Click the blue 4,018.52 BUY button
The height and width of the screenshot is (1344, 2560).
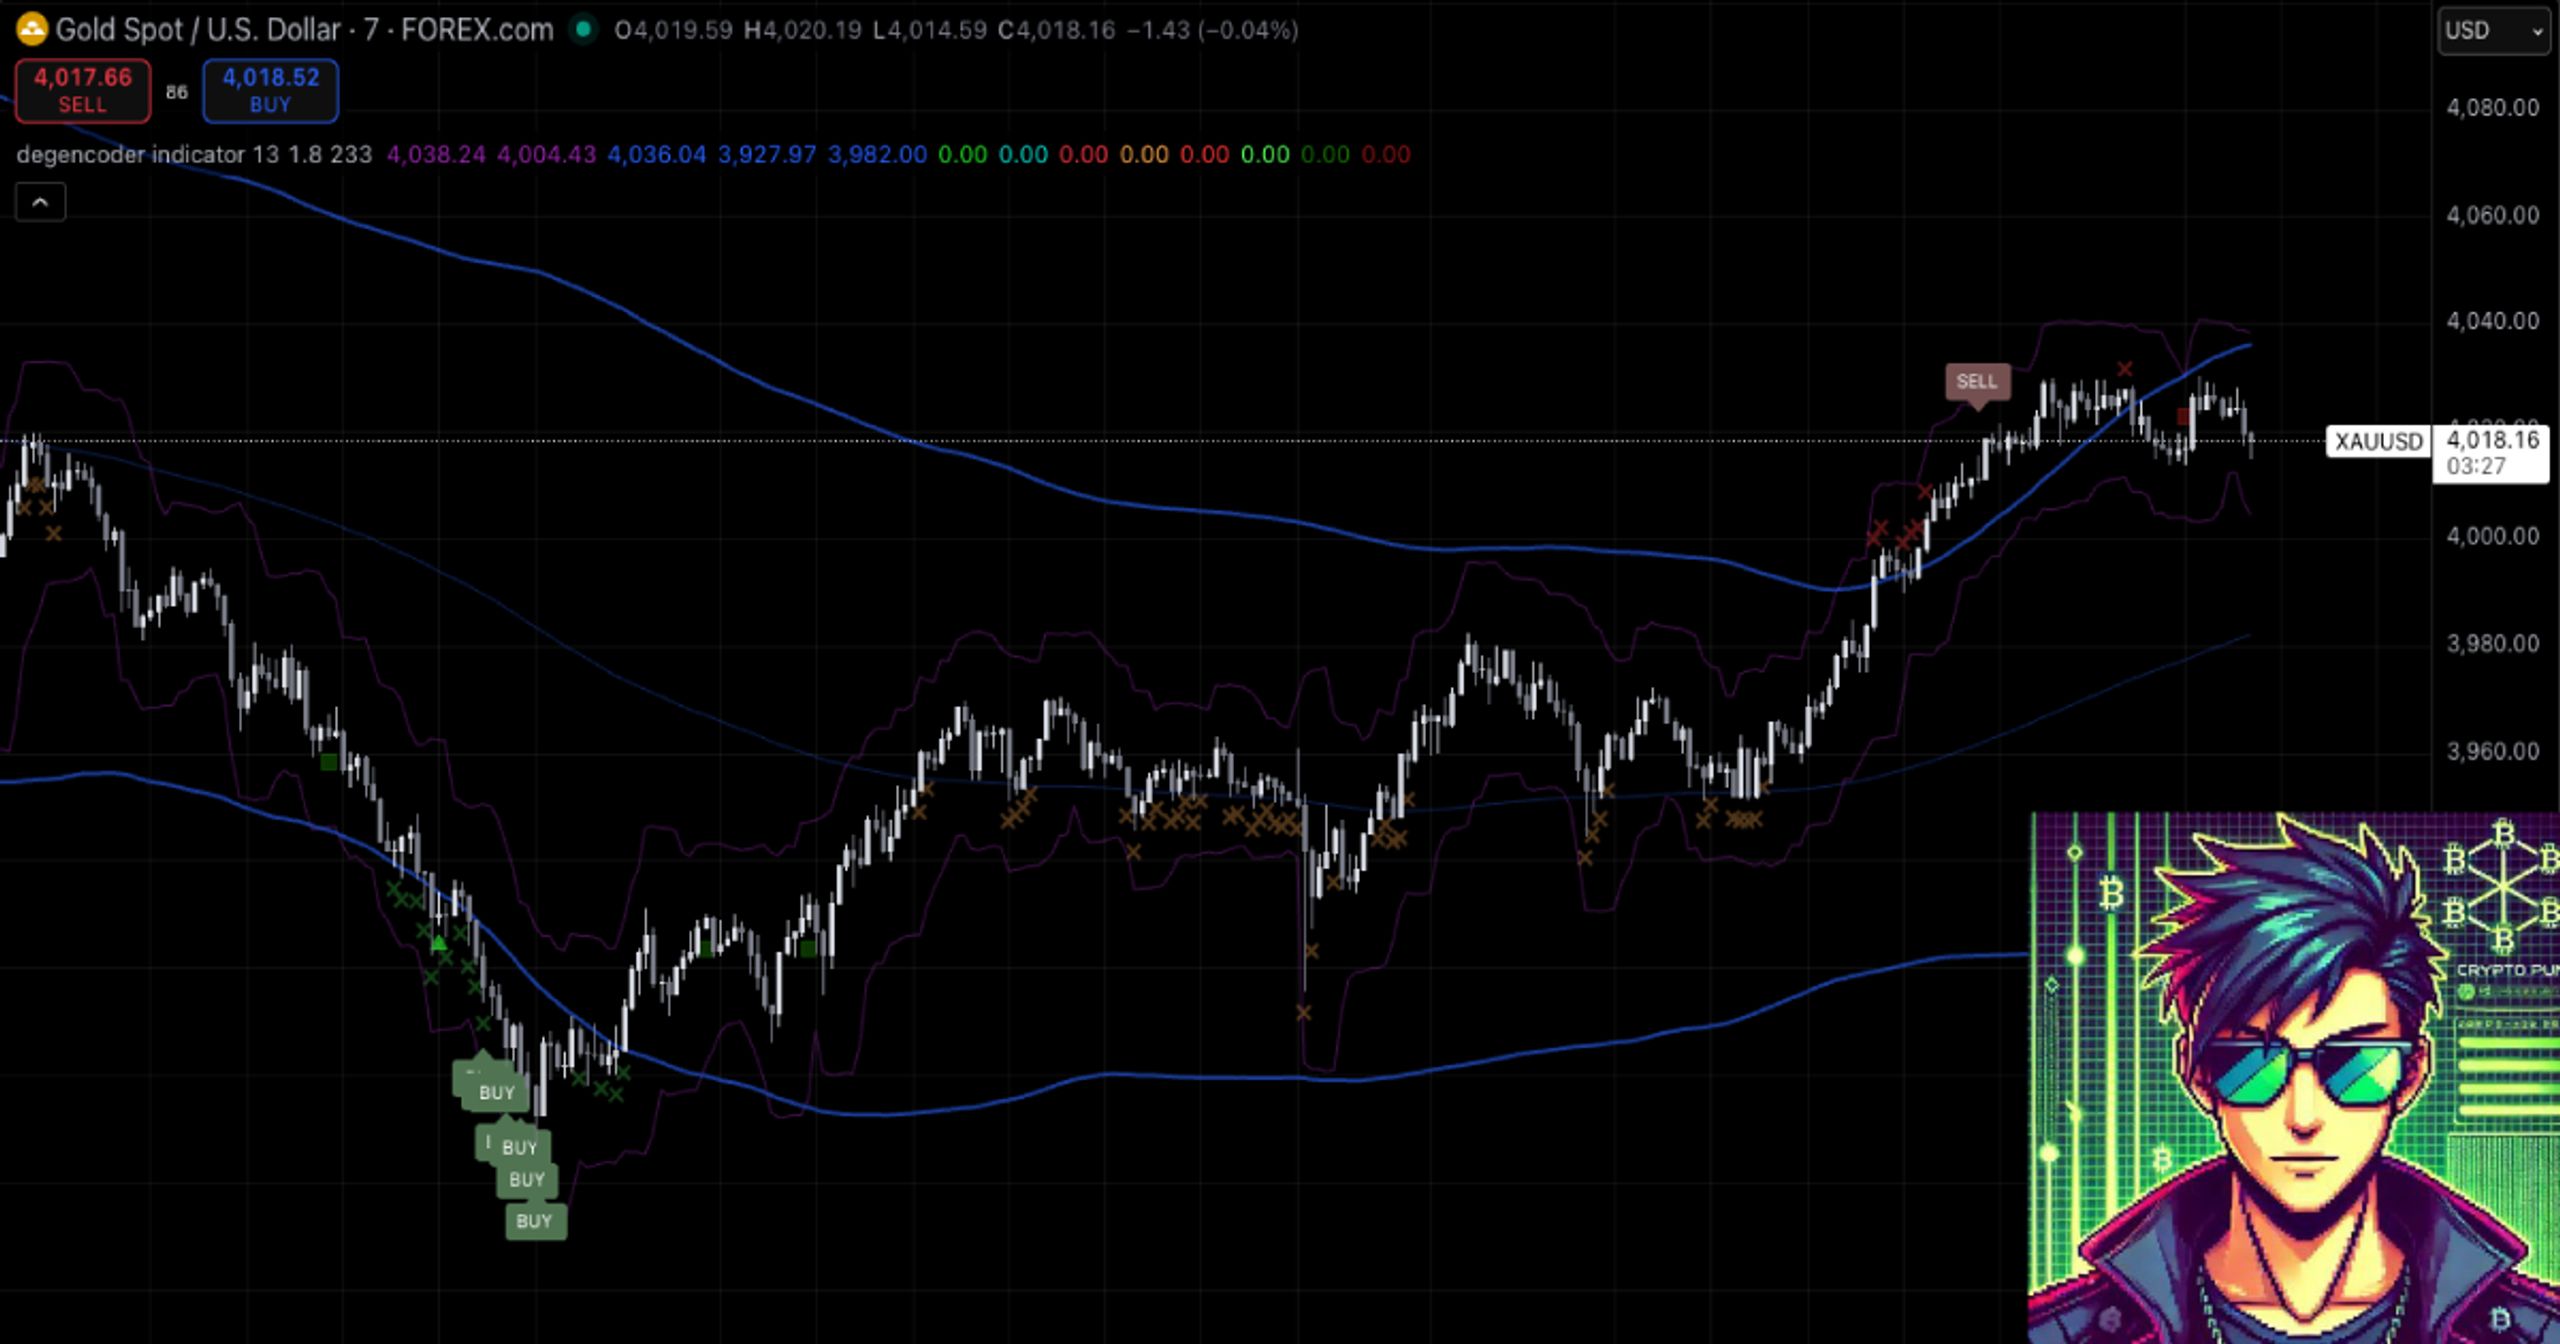click(270, 91)
